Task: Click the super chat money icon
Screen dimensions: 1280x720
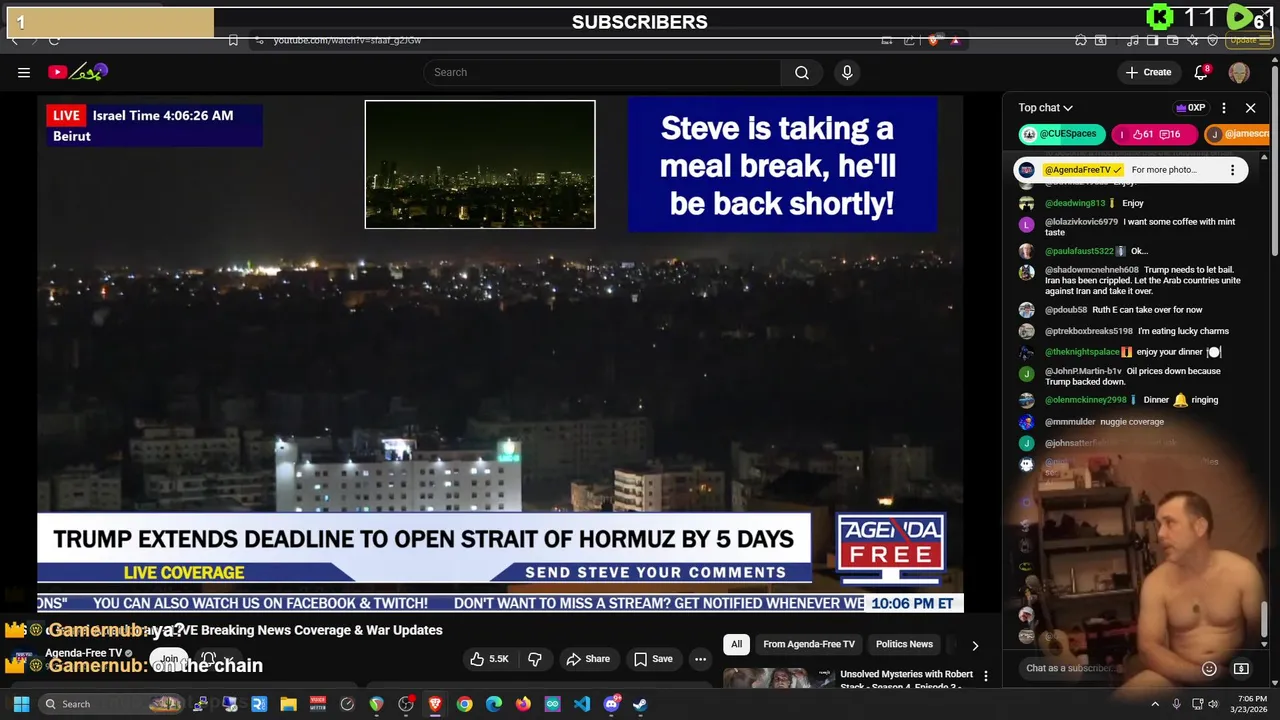Action: pyautogui.click(x=1241, y=668)
